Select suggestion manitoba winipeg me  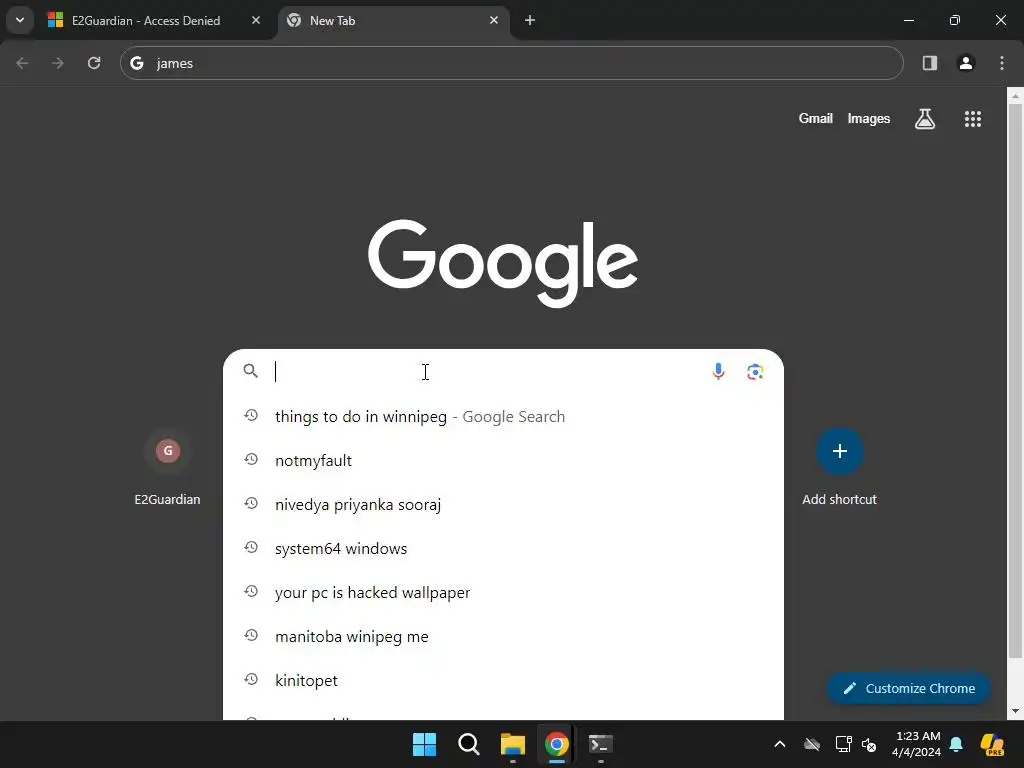click(503, 637)
